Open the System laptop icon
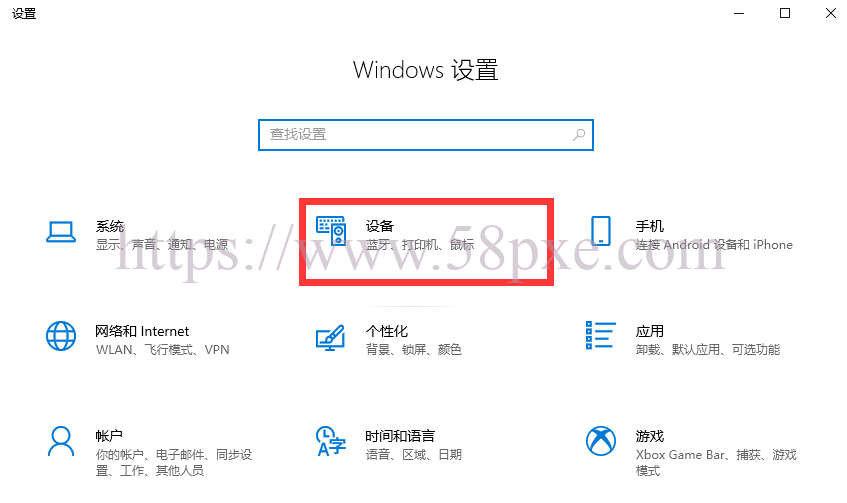This screenshot has height=503, width=847. pyautogui.click(x=60, y=232)
